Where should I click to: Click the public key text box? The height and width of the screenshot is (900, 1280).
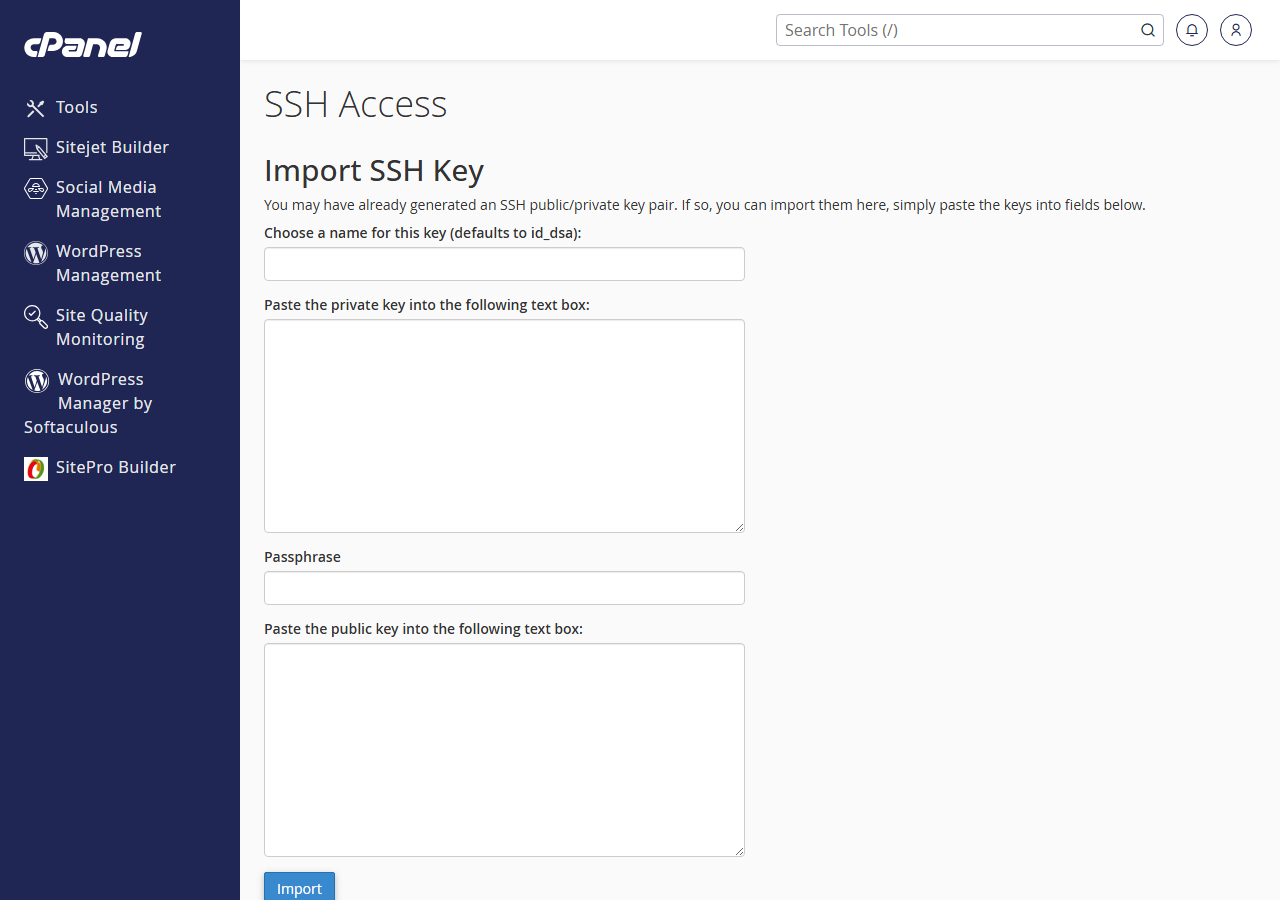click(504, 750)
